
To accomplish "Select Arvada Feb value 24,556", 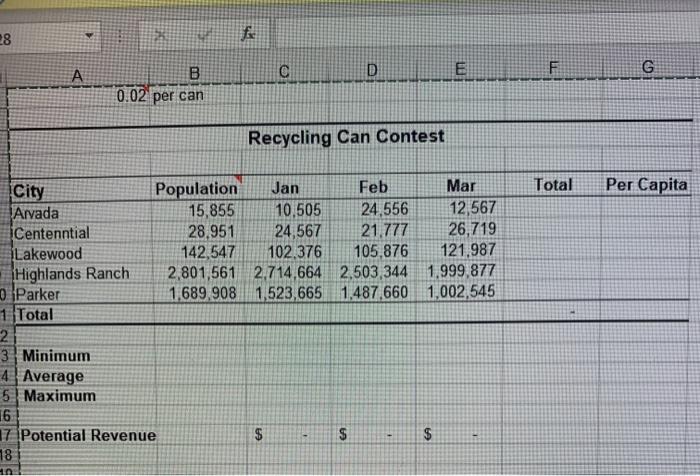I will [374, 209].
